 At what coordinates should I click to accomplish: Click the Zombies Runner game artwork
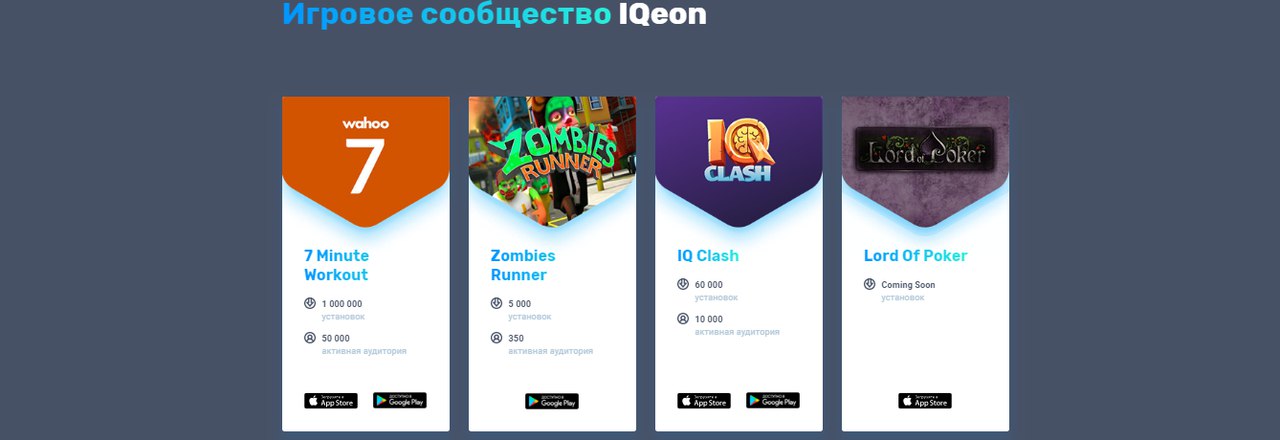point(552,160)
